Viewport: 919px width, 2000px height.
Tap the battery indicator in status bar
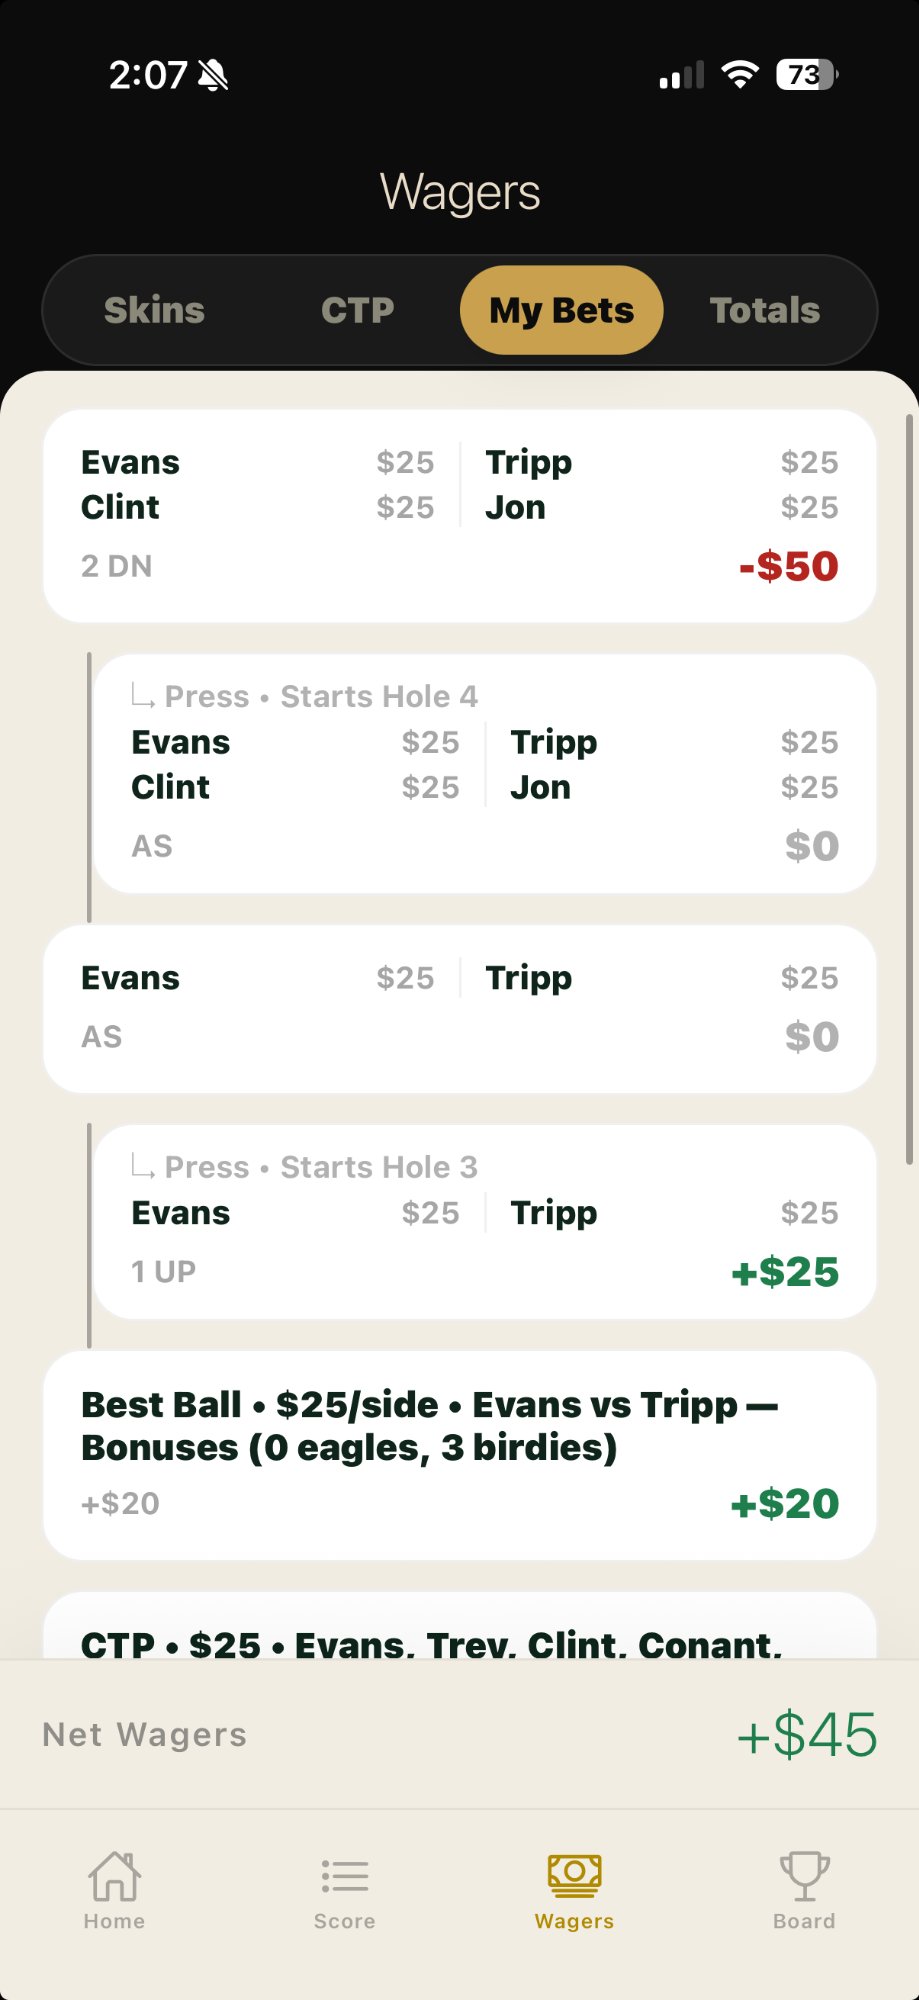pyautogui.click(x=806, y=75)
